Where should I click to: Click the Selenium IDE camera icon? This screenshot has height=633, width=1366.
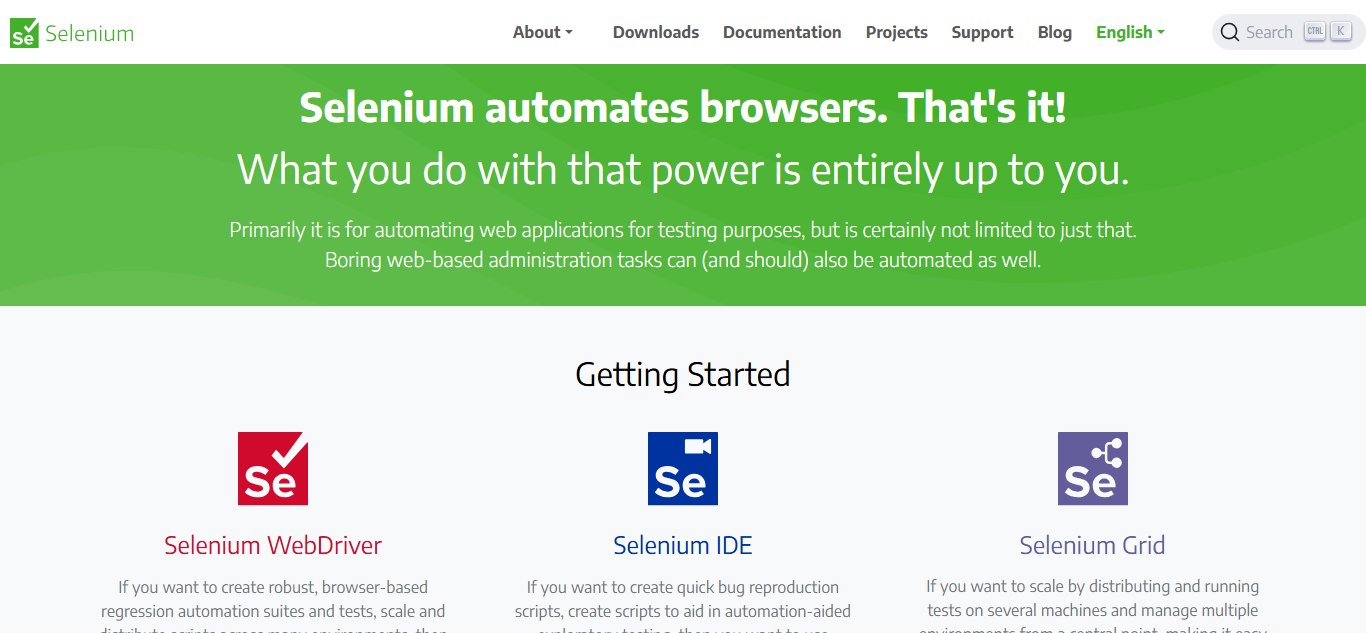point(682,467)
